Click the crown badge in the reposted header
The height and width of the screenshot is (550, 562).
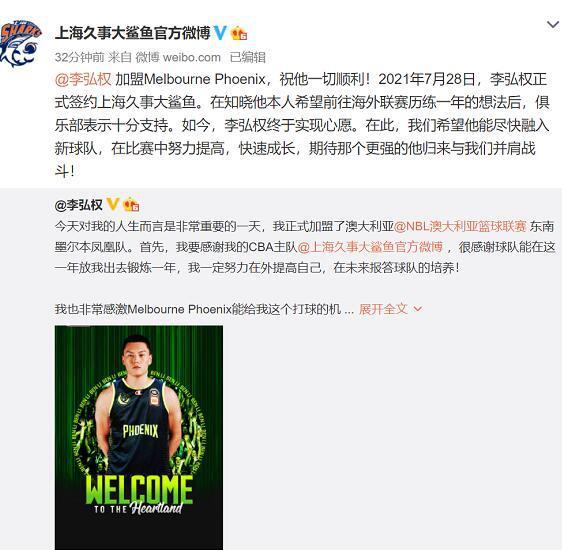(x=131, y=205)
